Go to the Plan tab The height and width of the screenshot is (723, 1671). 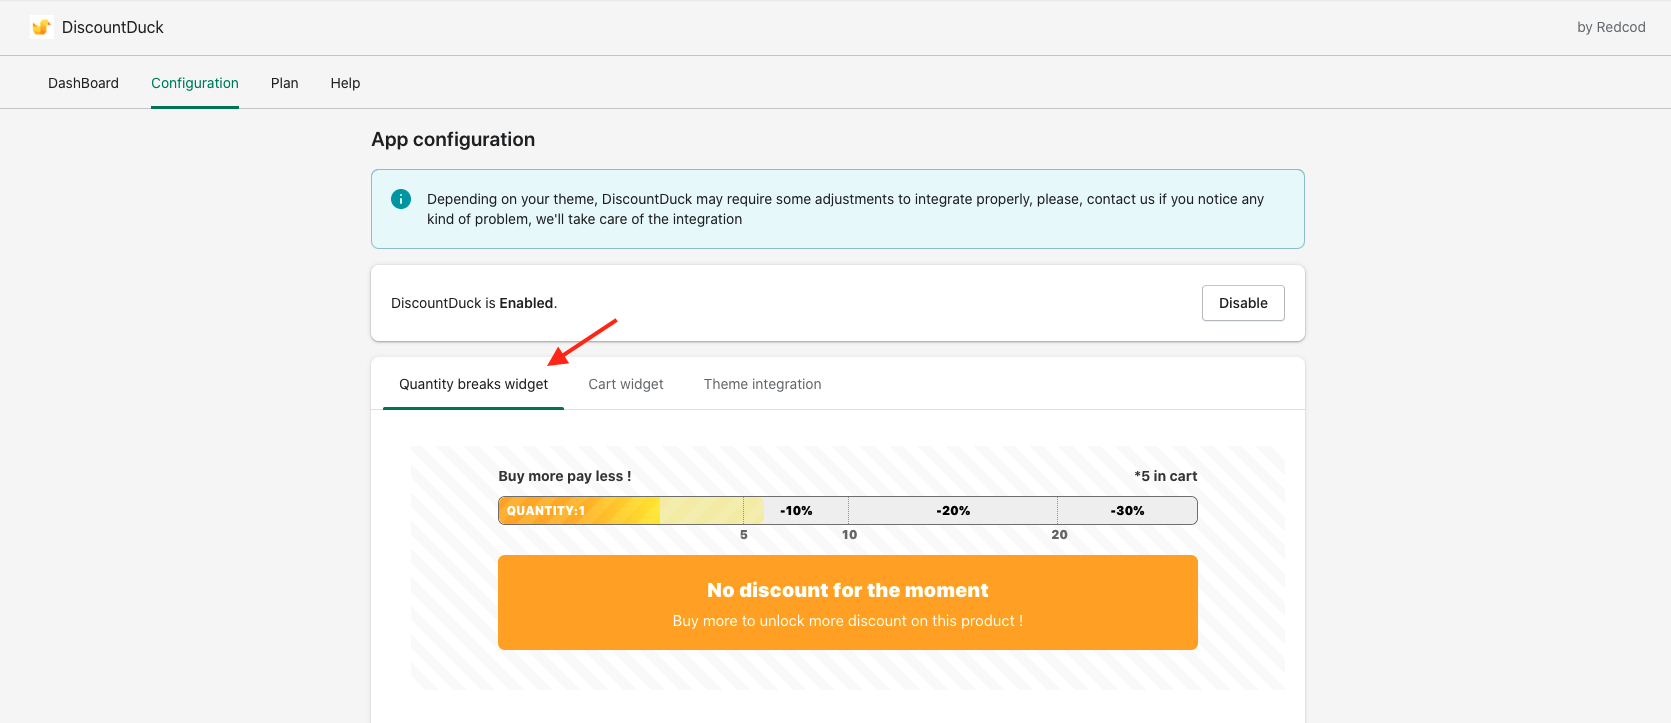pos(284,83)
